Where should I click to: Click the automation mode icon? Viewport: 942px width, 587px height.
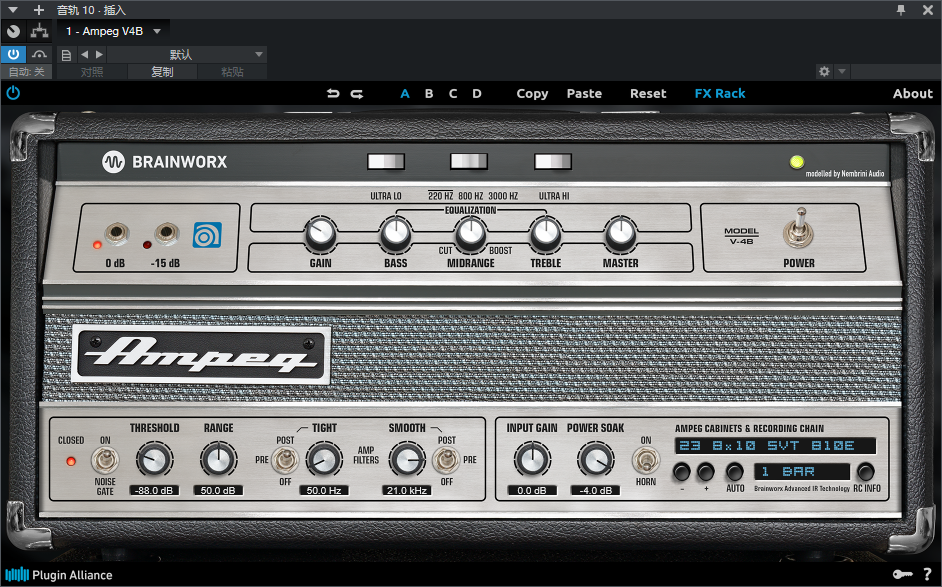pos(40,54)
